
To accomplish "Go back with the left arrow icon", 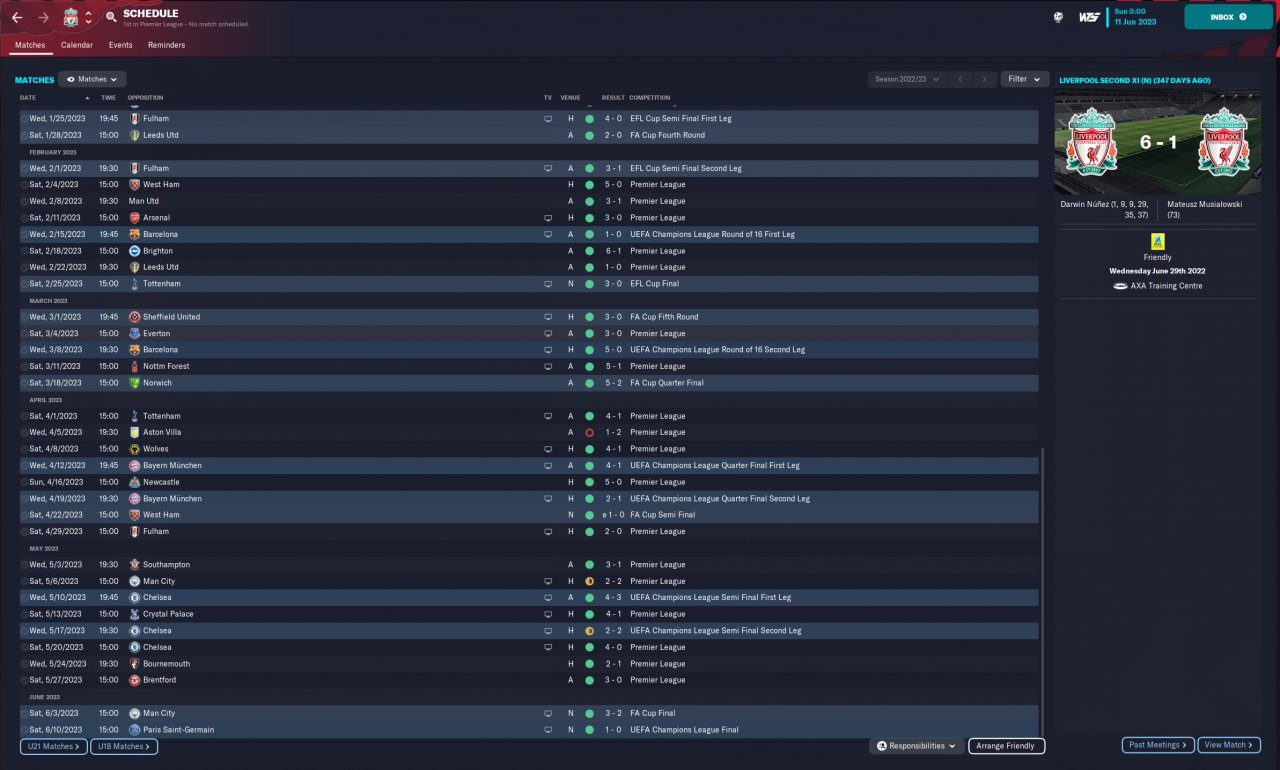I will [x=17, y=18].
